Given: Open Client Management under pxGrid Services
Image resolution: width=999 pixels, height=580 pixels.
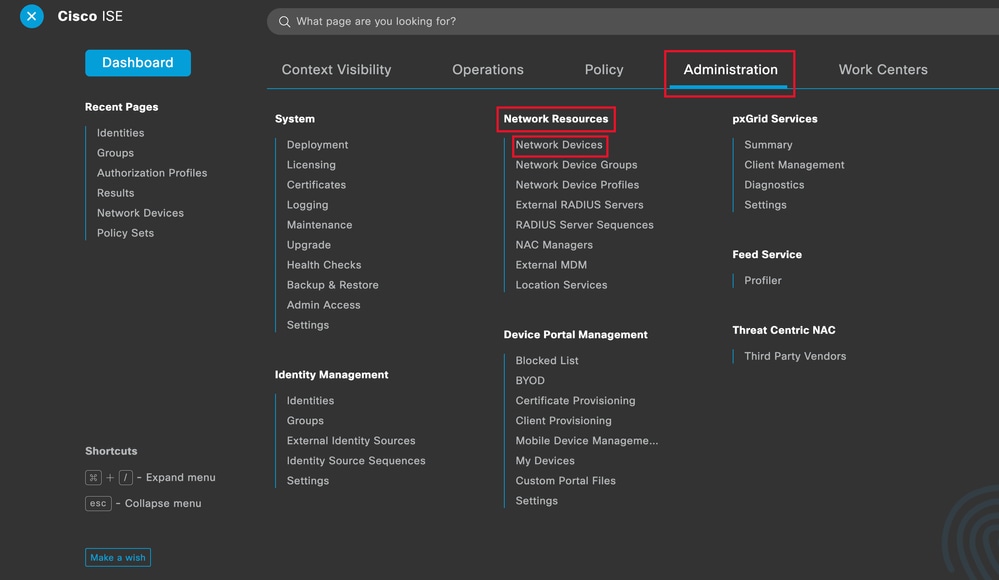Looking at the screenshot, I should 794,164.
